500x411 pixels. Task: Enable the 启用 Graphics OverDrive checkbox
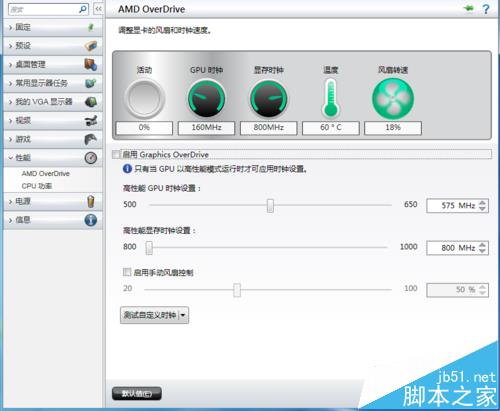[116, 154]
